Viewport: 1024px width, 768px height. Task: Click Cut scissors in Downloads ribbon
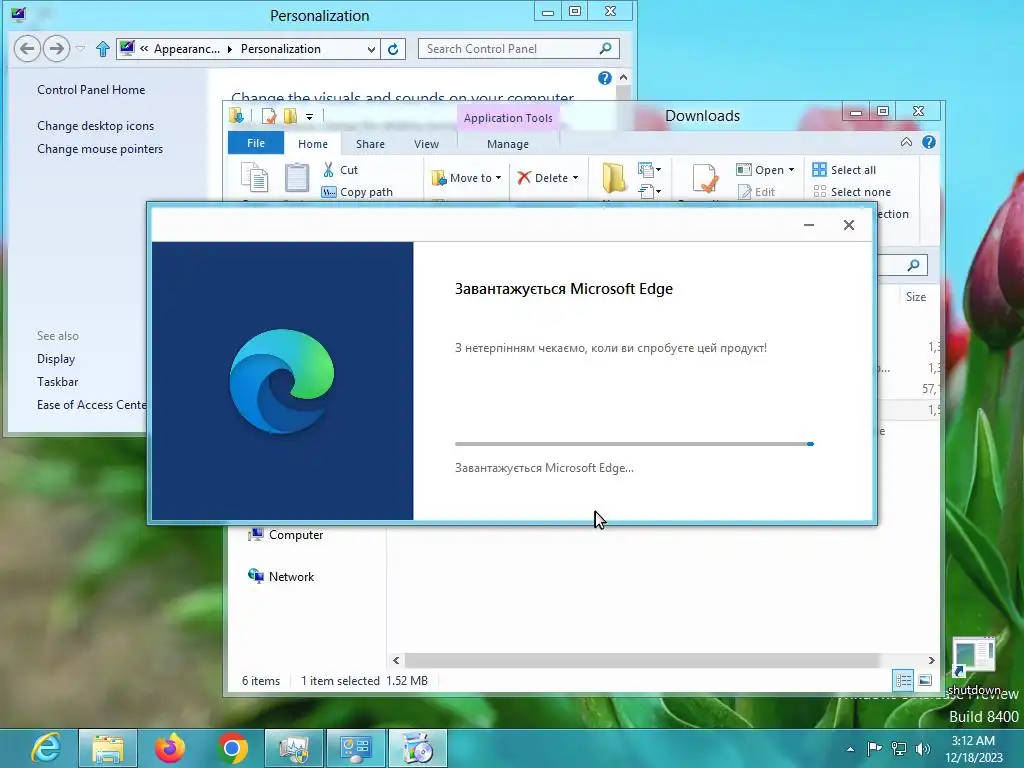[x=328, y=170]
